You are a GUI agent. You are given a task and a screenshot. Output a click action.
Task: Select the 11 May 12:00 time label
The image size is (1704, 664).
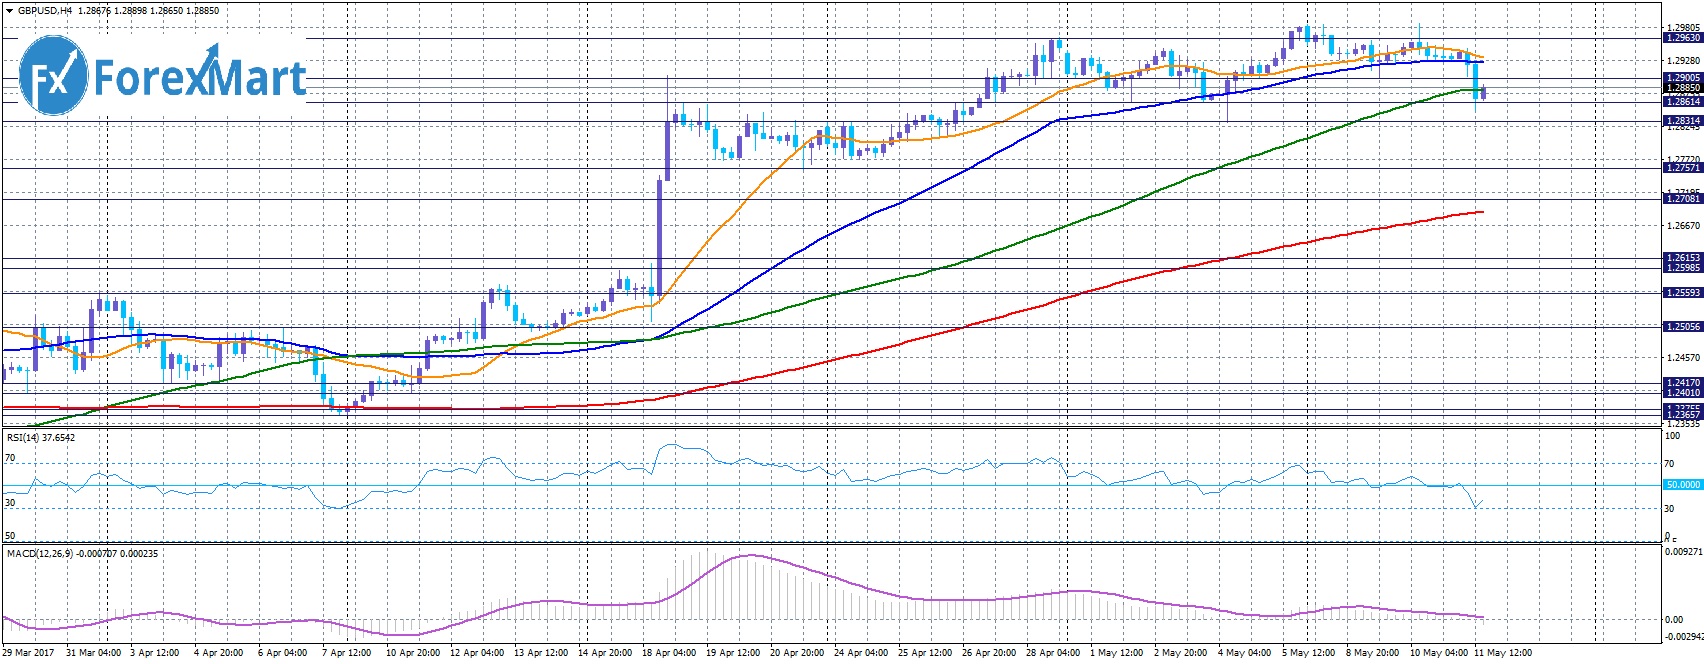[1502, 653]
